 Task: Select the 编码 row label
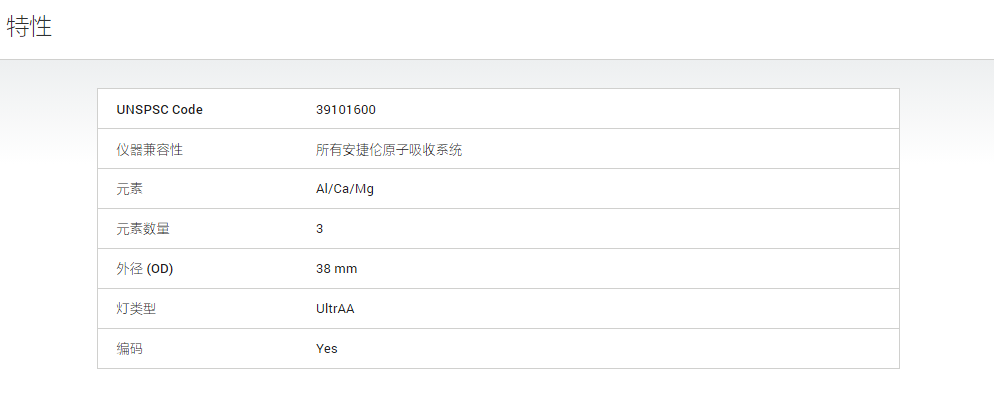point(130,349)
